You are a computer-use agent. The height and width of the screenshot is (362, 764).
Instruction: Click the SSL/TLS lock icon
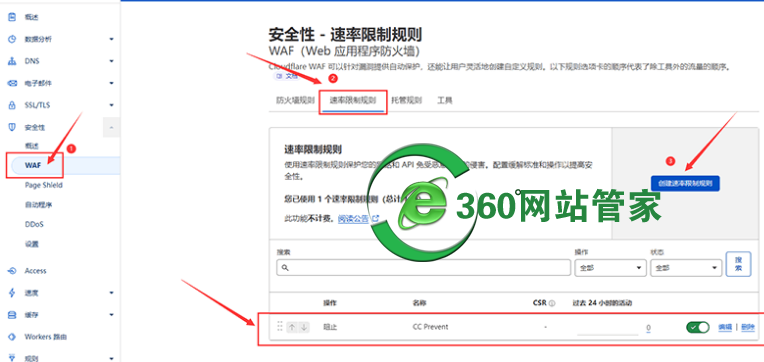tap(12, 105)
